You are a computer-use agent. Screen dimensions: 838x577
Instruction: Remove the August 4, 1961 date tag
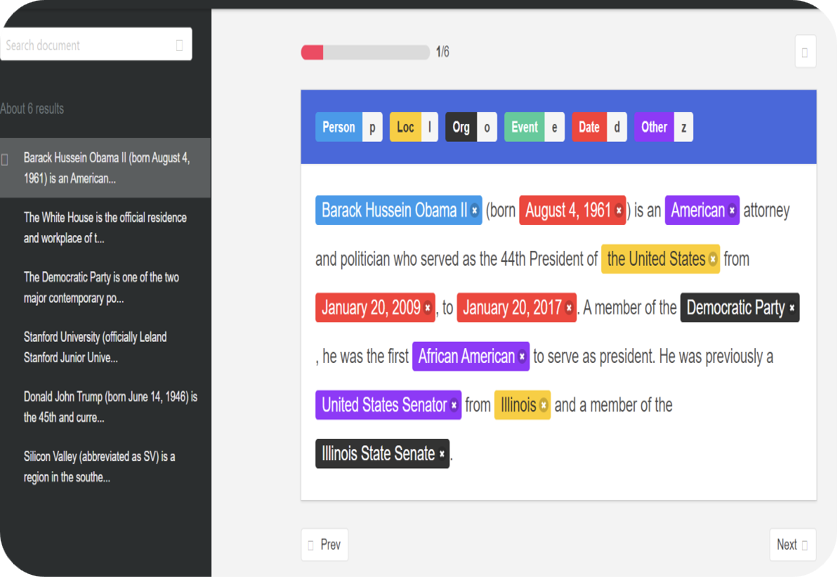618,210
